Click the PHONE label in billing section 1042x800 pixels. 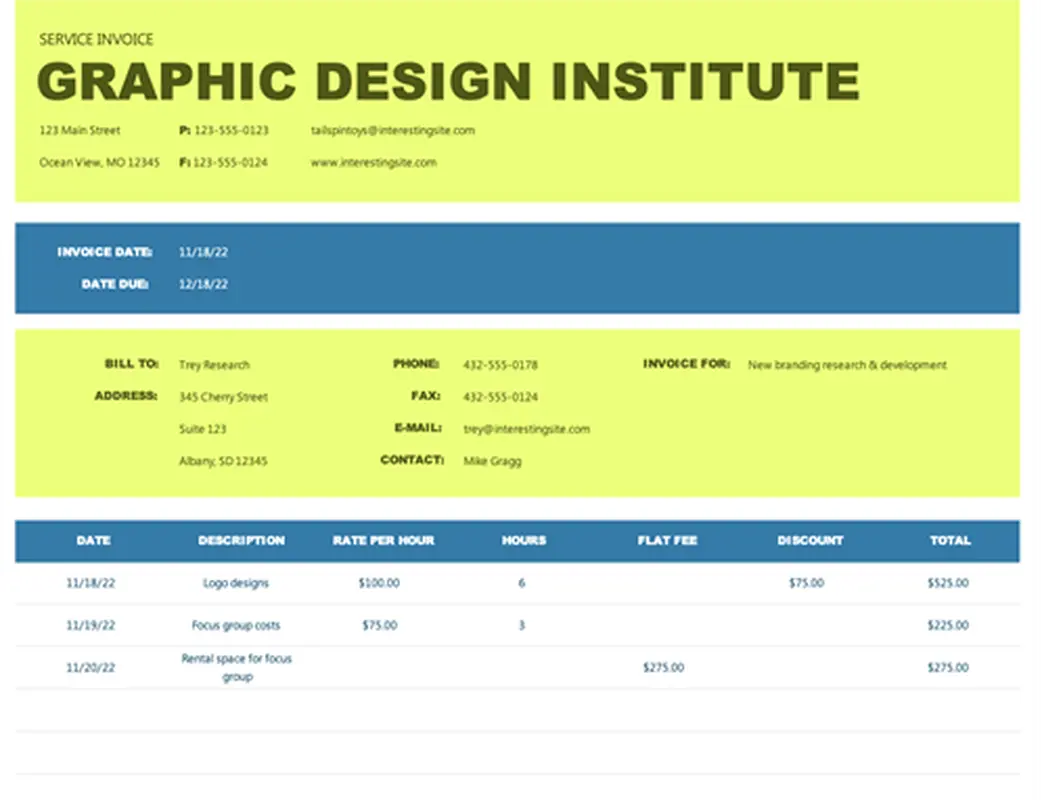416,363
